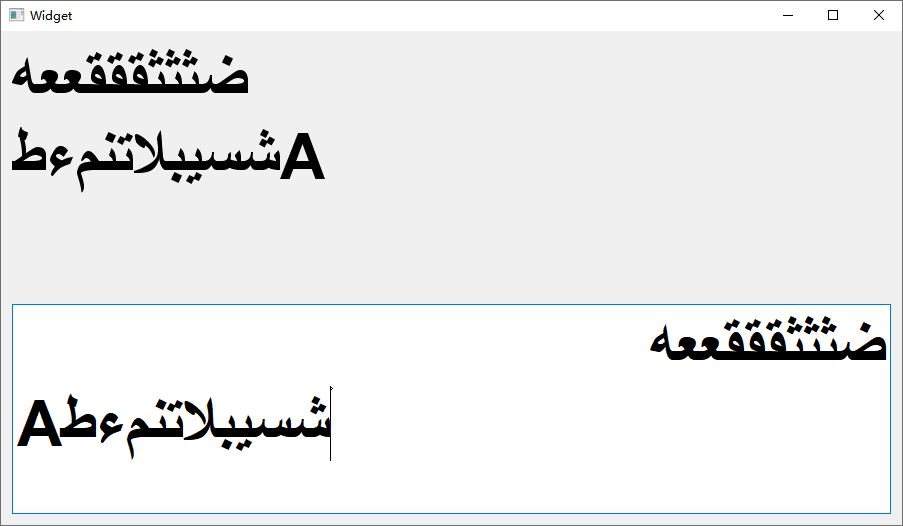Click the upper label's line containing letter A

[x=168, y=158]
